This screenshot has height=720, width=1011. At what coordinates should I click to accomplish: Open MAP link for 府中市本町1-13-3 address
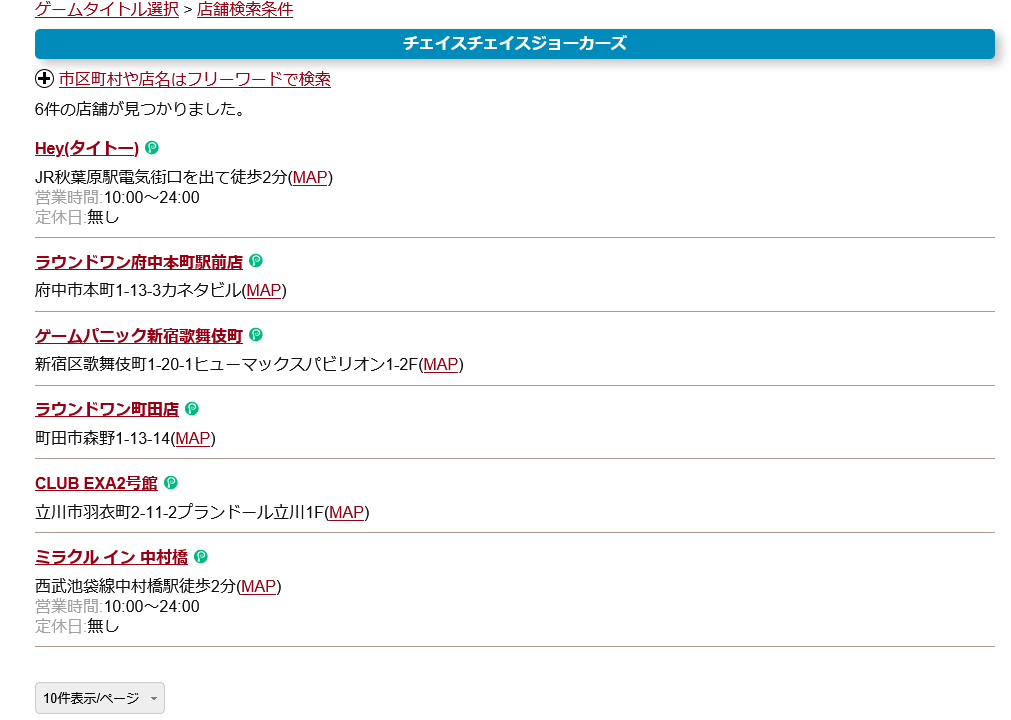coord(264,291)
